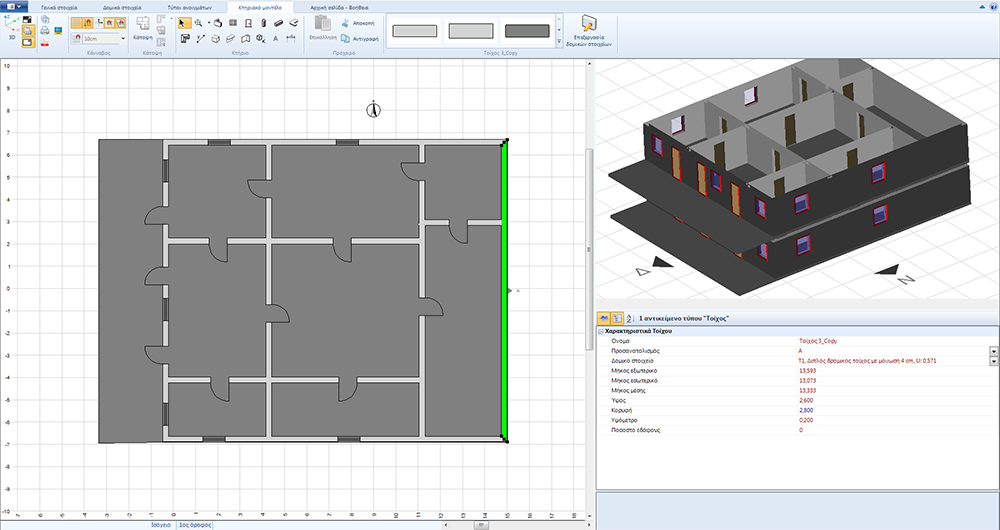The height and width of the screenshot is (530, 1000).
Task: Toggle the split view layout button
Action: point(28,43)
